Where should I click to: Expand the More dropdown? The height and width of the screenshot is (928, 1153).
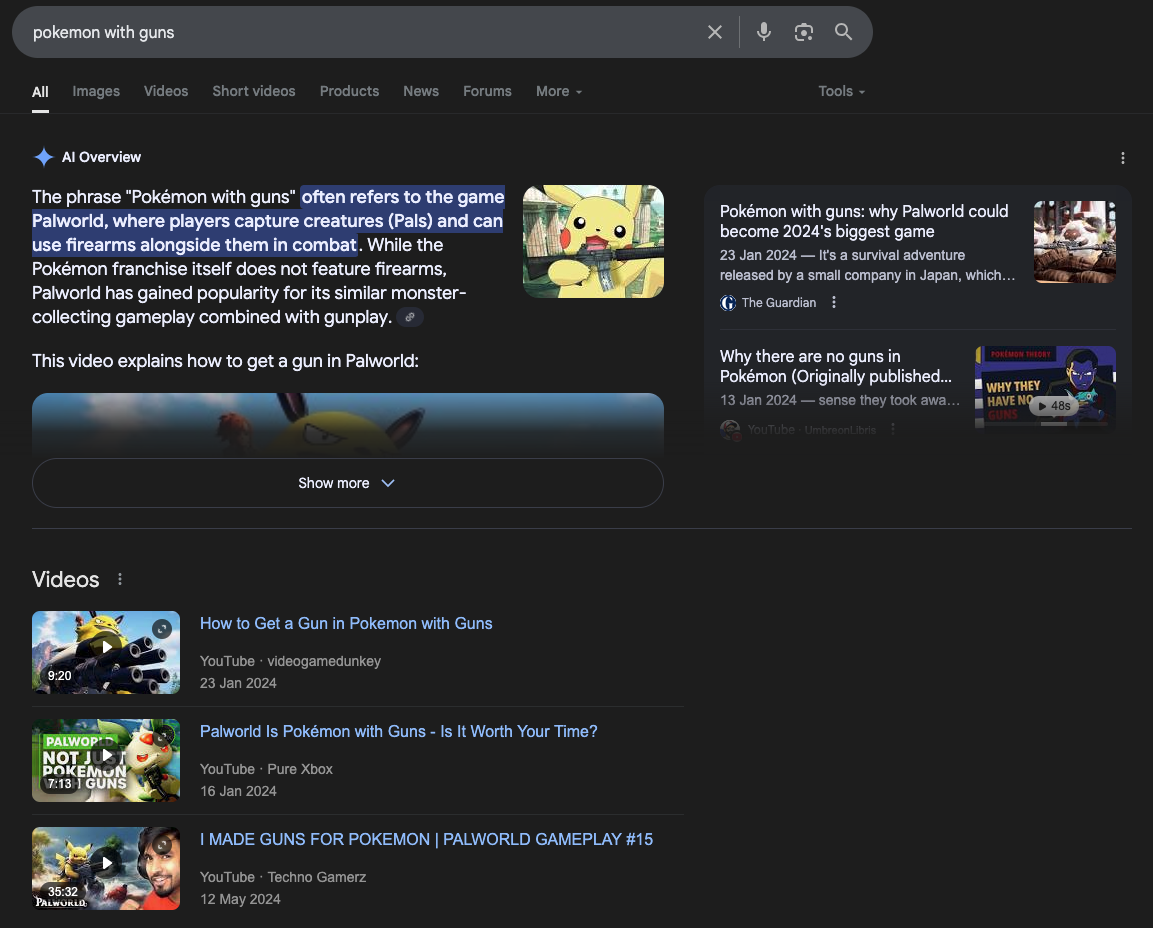[x=559, y=91]
